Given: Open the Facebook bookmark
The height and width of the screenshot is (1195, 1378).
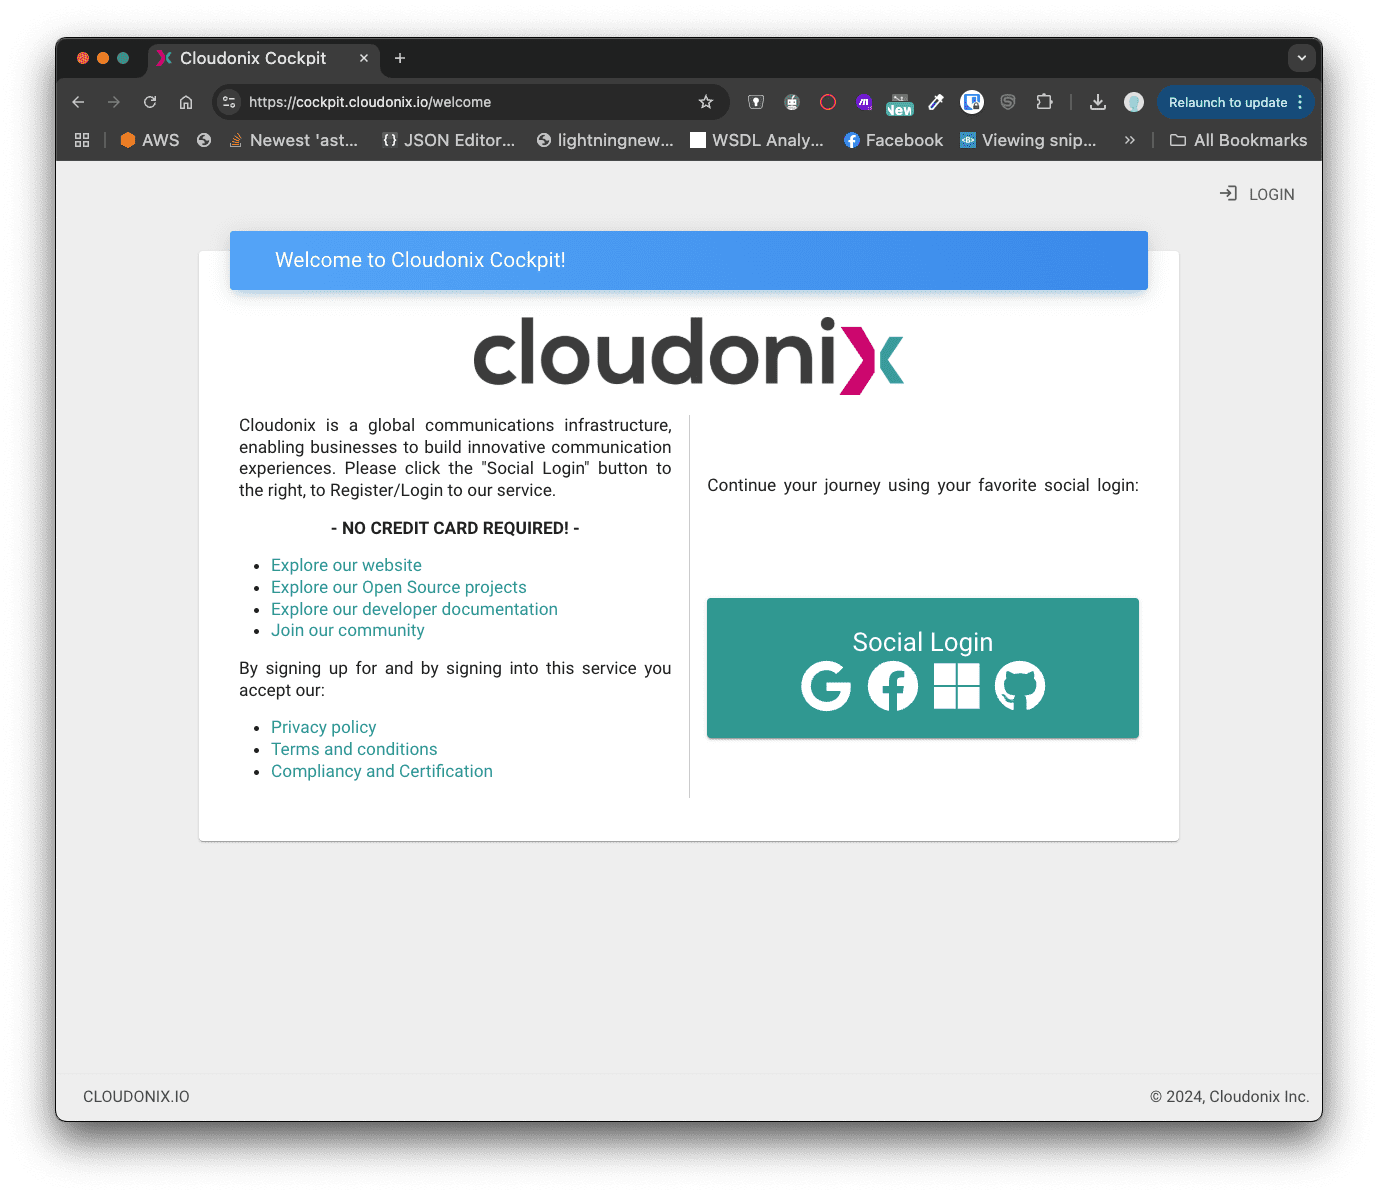Looking at the screenshot, I should click(x=893, y=140).
